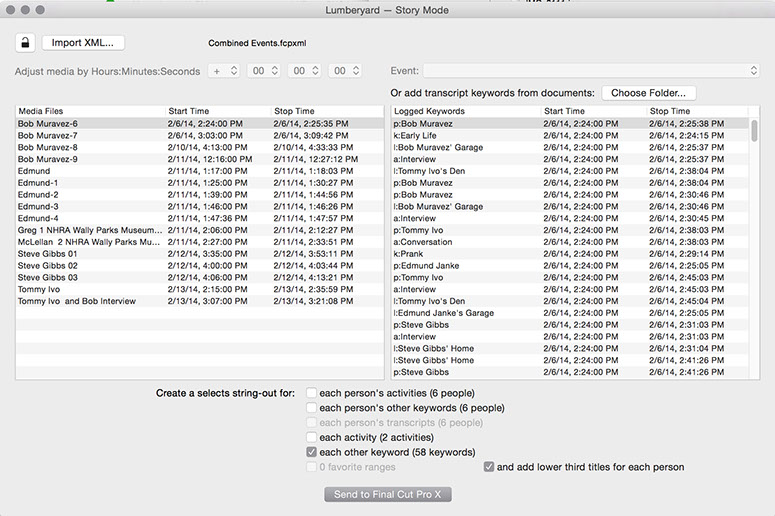The width and height of the screenshot is (775, 516).
Task: Click the Logged Keywords vertical scrollbar thumb
Action: (x=754, y=130)
